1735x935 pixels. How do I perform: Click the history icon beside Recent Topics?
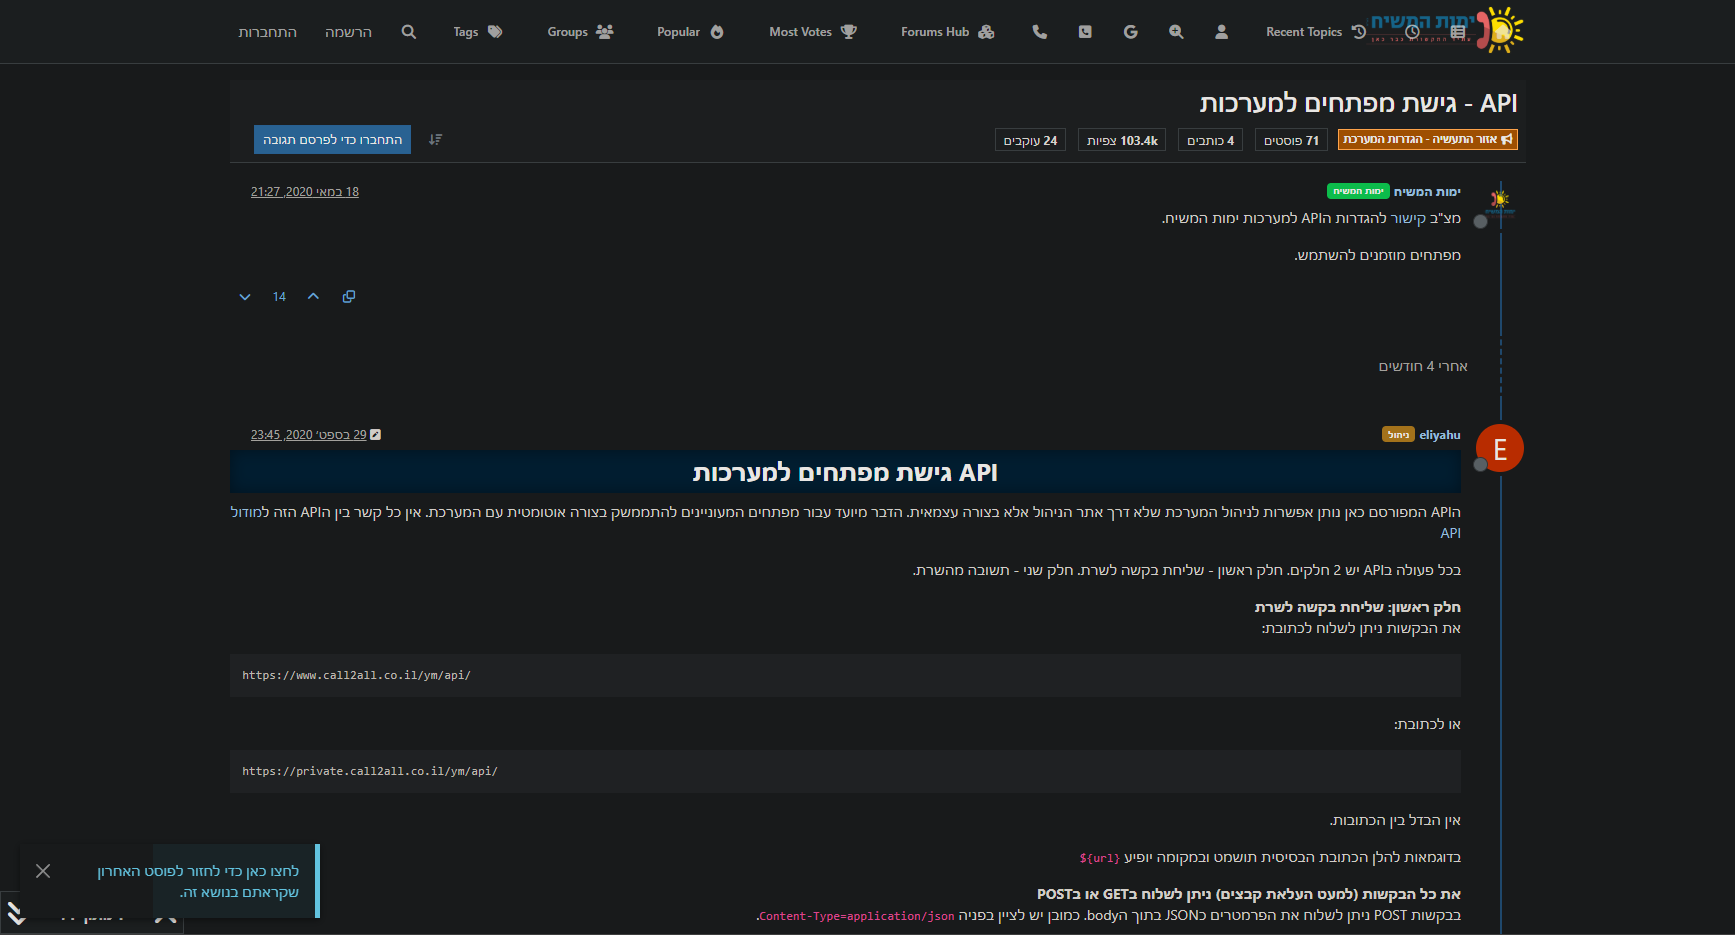click(x=1357, y=31)
